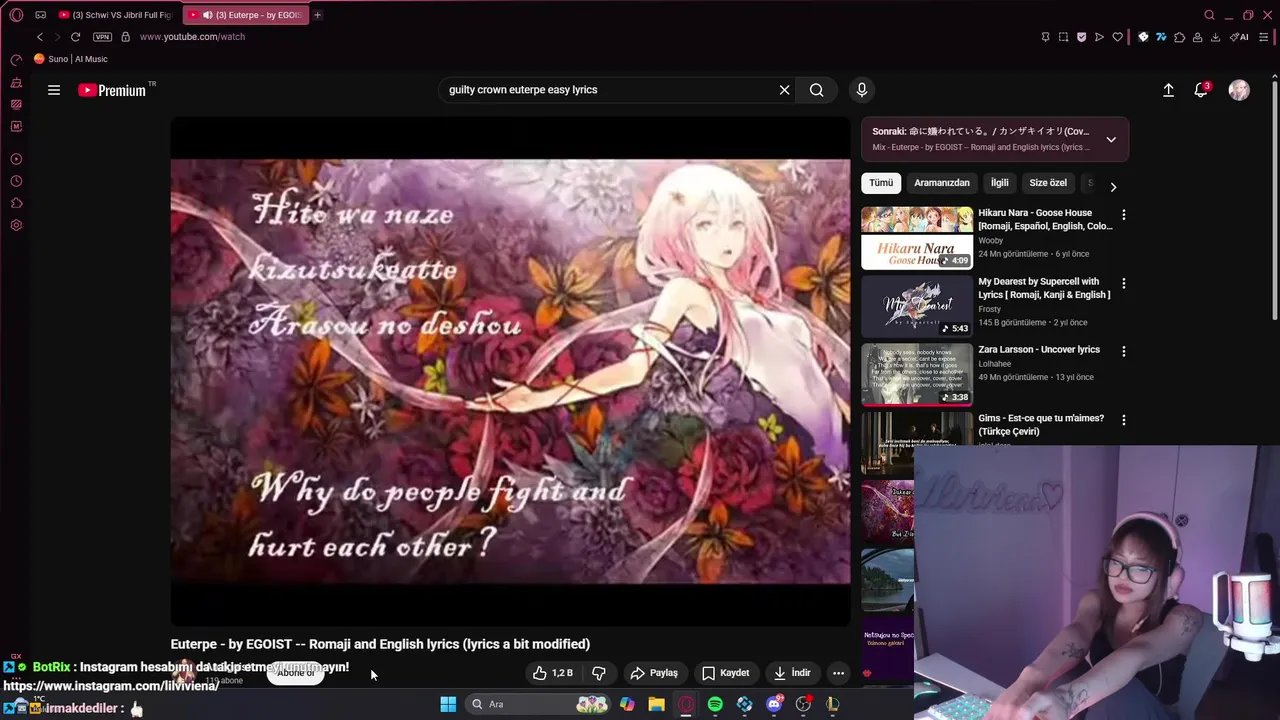Click the youtube.com address bar

point(192,37)
